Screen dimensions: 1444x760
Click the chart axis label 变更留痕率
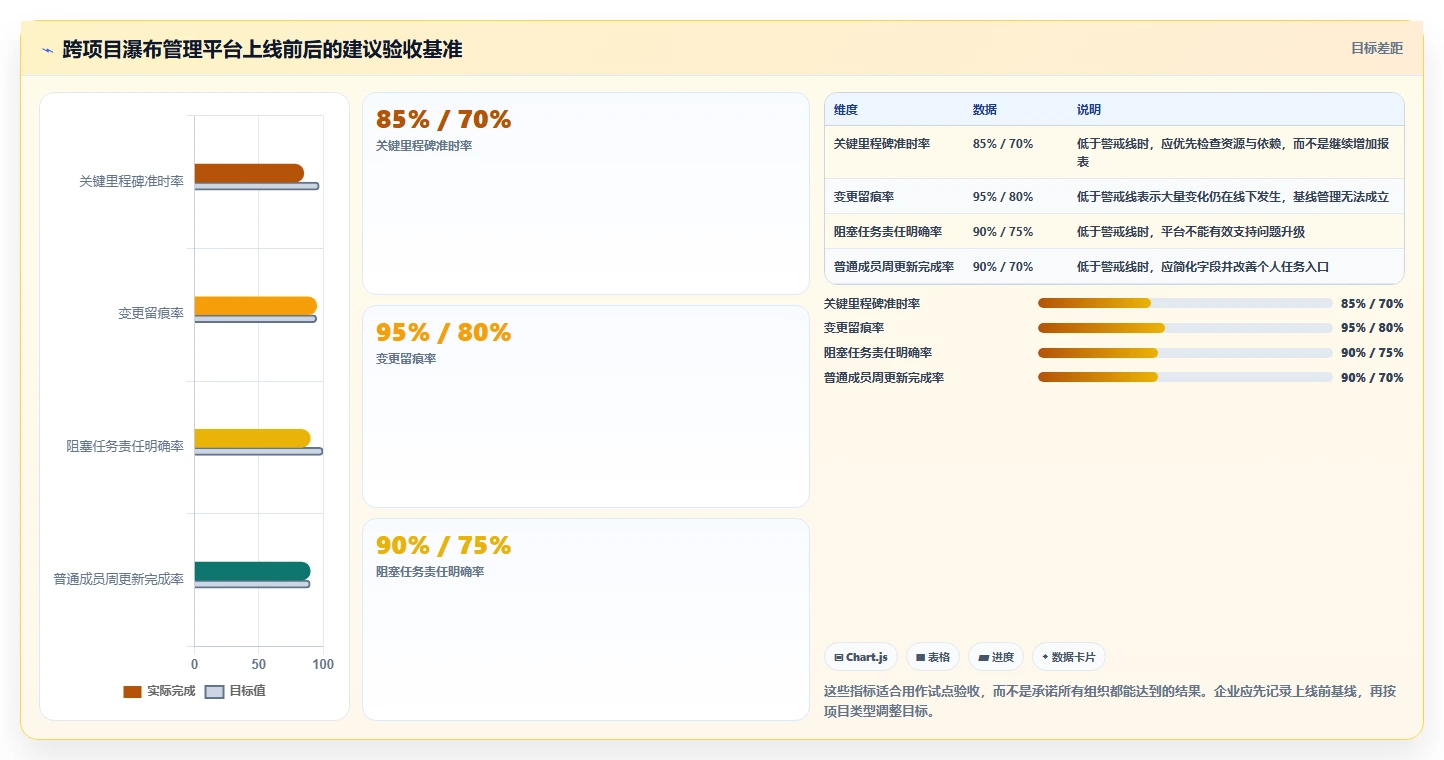151,314
